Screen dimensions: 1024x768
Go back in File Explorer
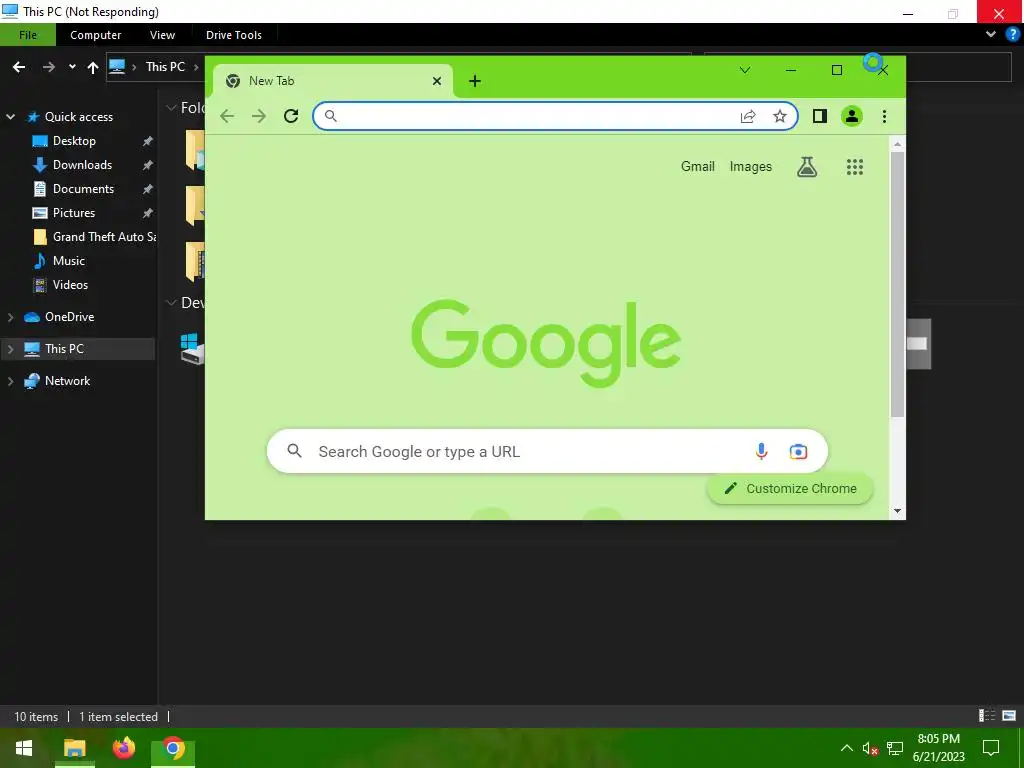click(19, 67)
